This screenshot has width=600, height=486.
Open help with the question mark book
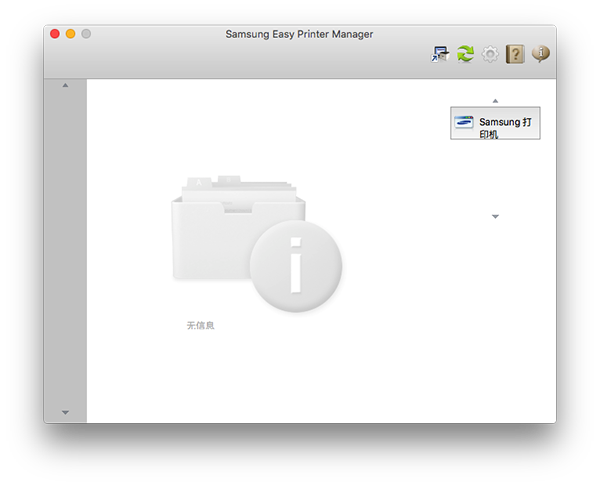click(515, 55)
